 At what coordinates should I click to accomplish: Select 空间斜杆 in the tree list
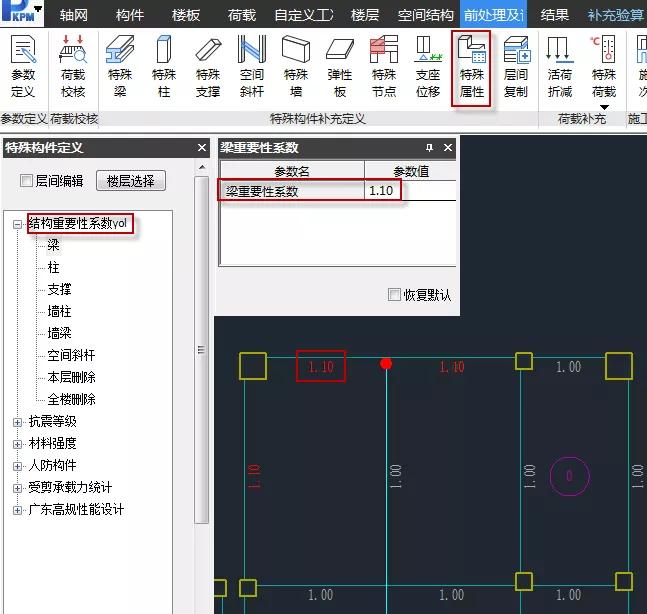71,355
